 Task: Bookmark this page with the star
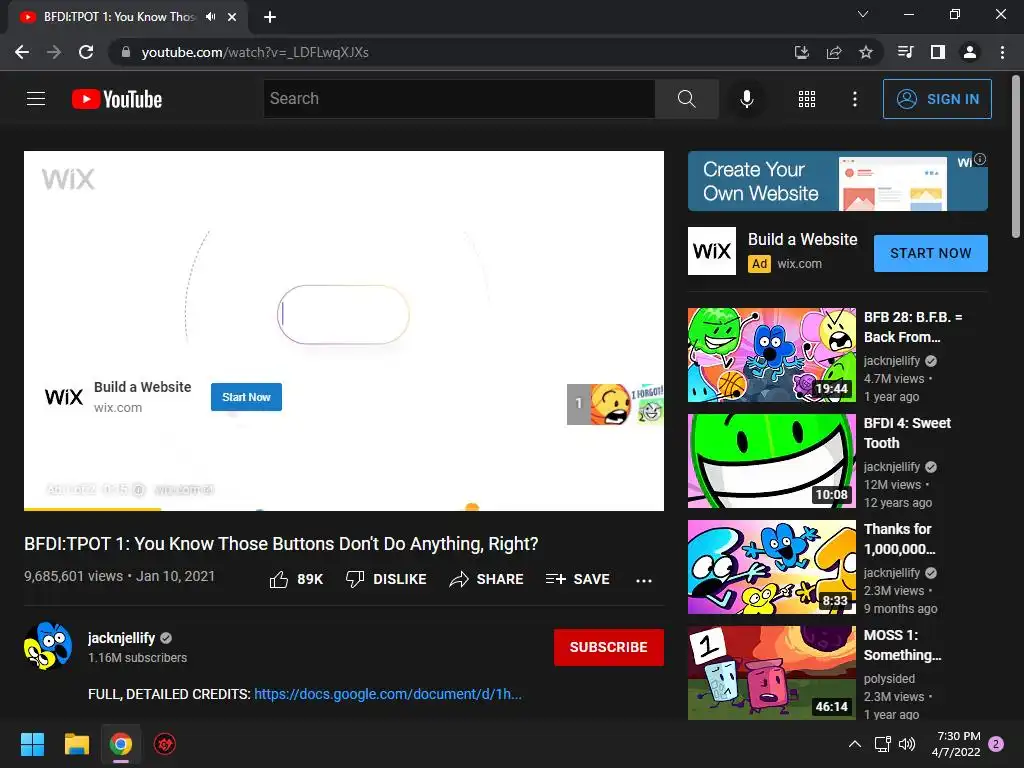pos(866,52)
